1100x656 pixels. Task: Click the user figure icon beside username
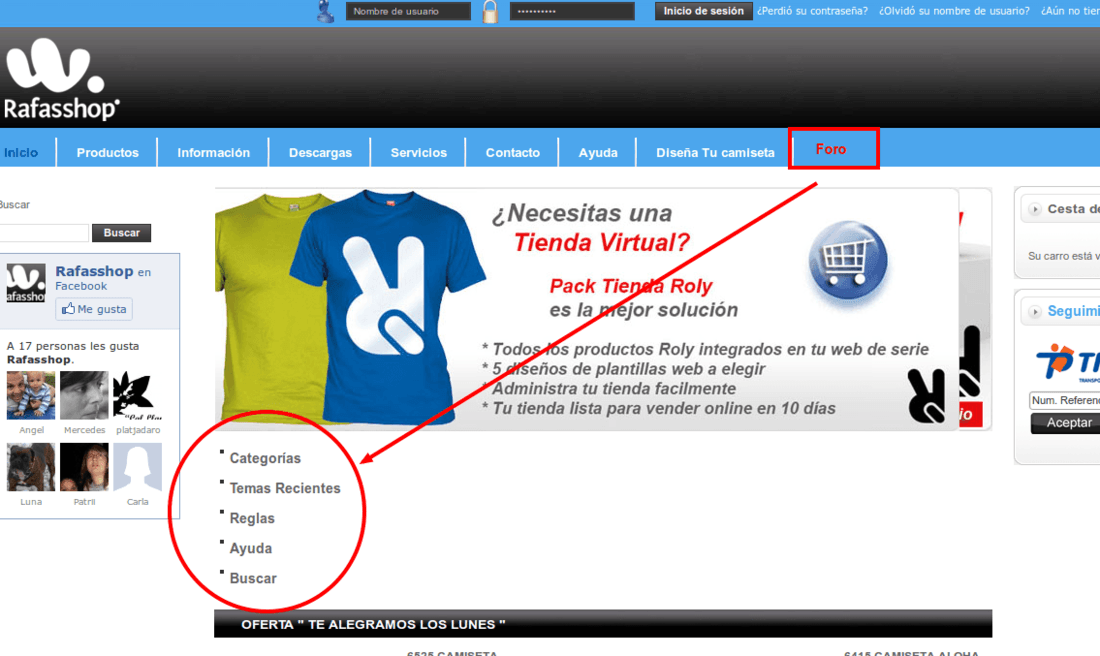click(326, 11)
